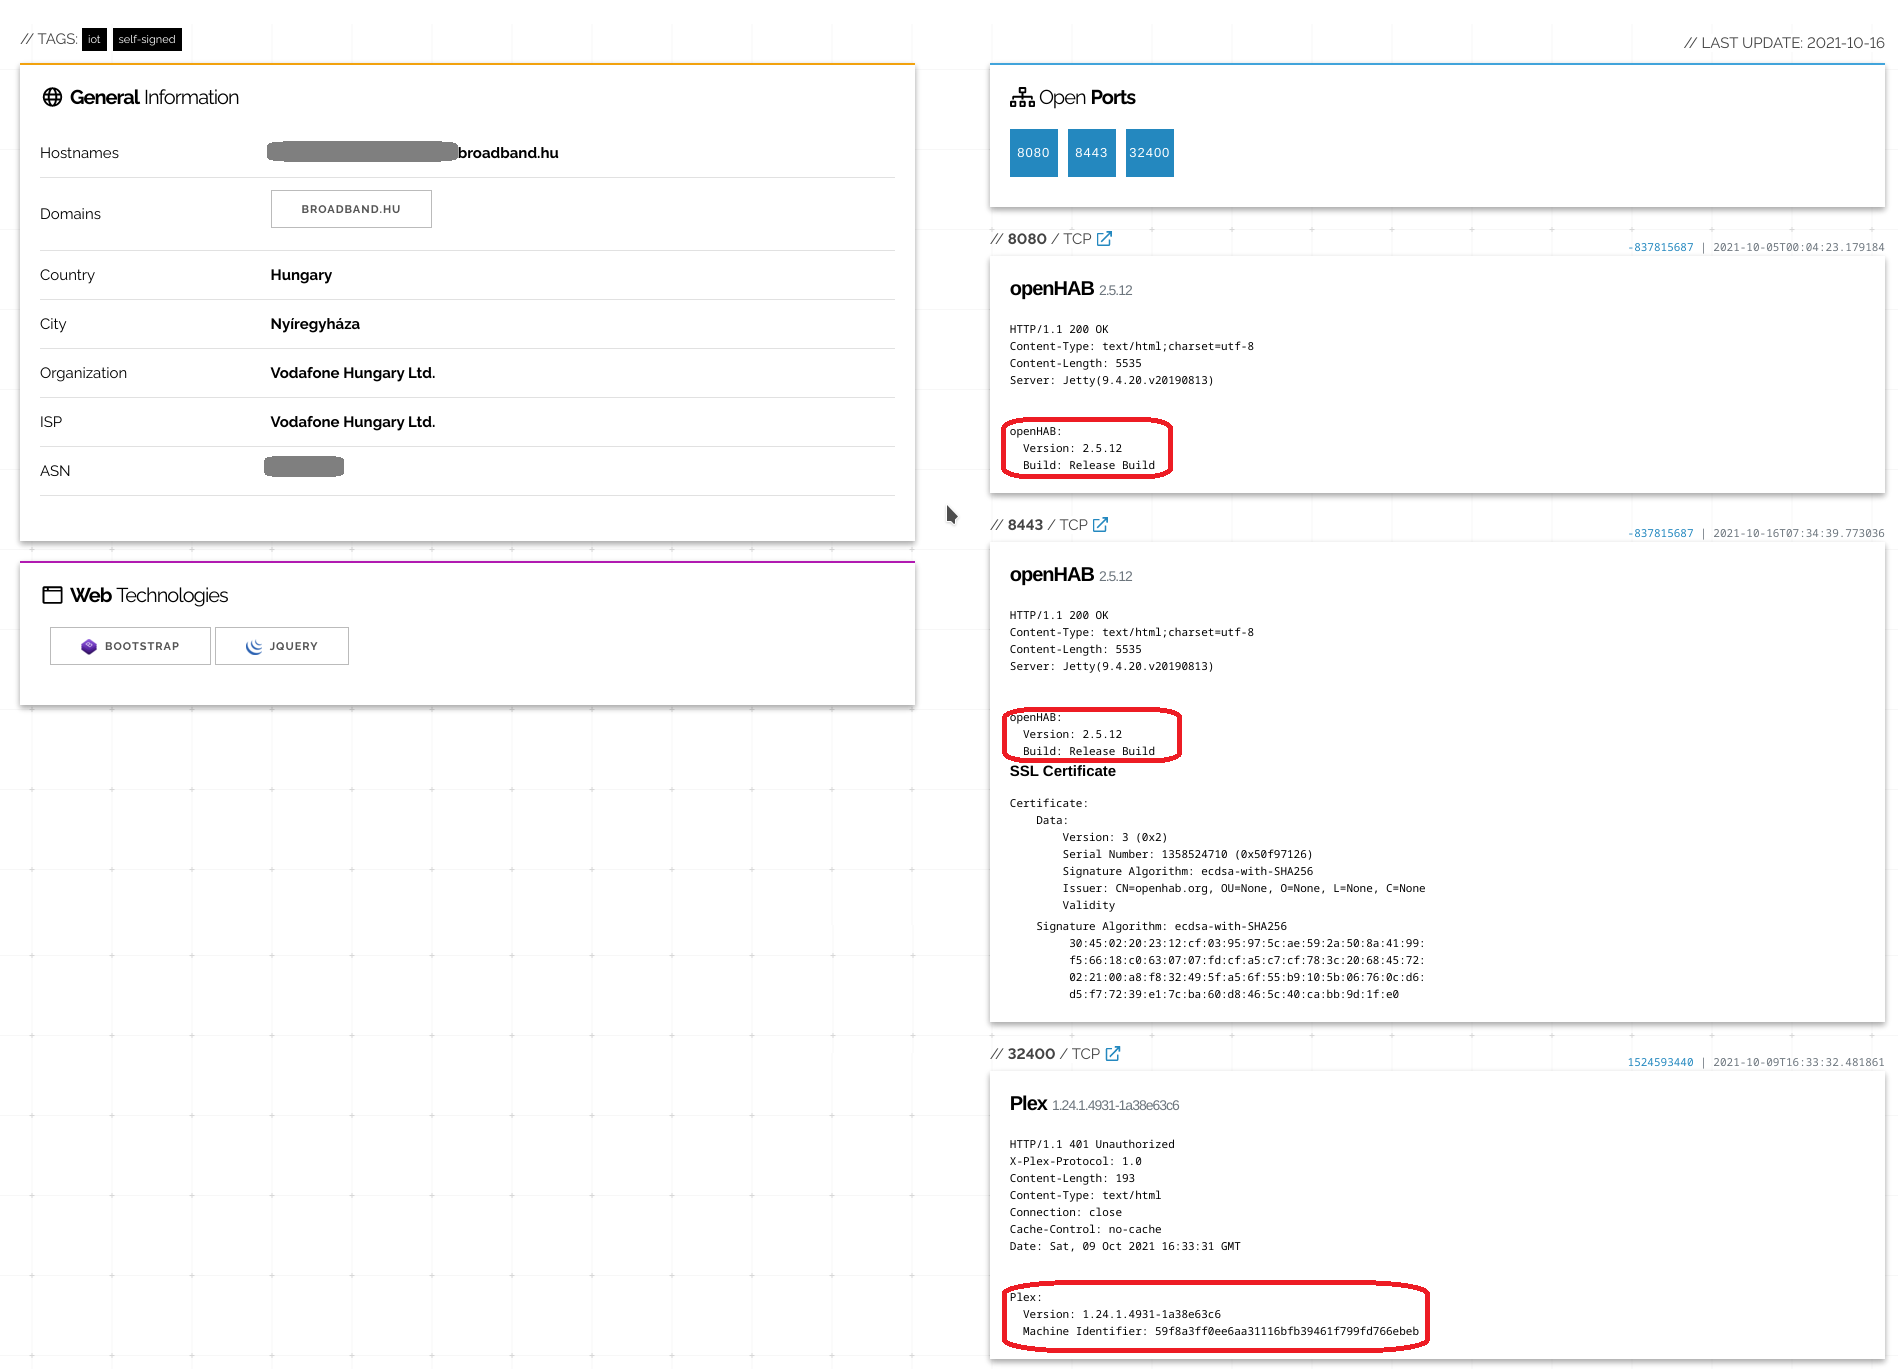Click the Issuer CN=openhab.org line
This screenshot has height=1369, width=1898.
coord(1244,888)
